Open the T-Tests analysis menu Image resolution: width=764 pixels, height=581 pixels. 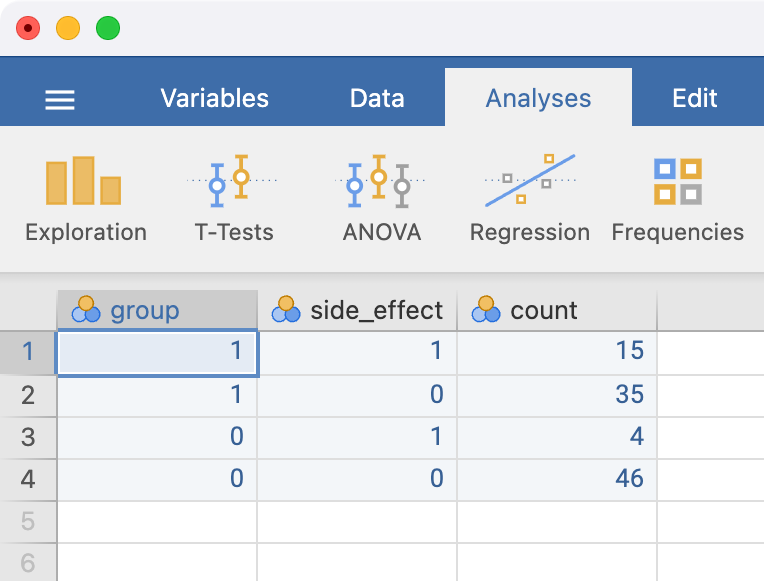(233, 200)
